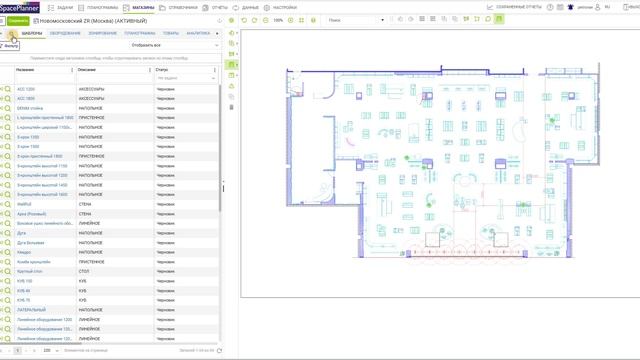This screenshot has height=360, width=640.
Task: Click the anchor icon beside store title
Action: [x=220, y=20]
